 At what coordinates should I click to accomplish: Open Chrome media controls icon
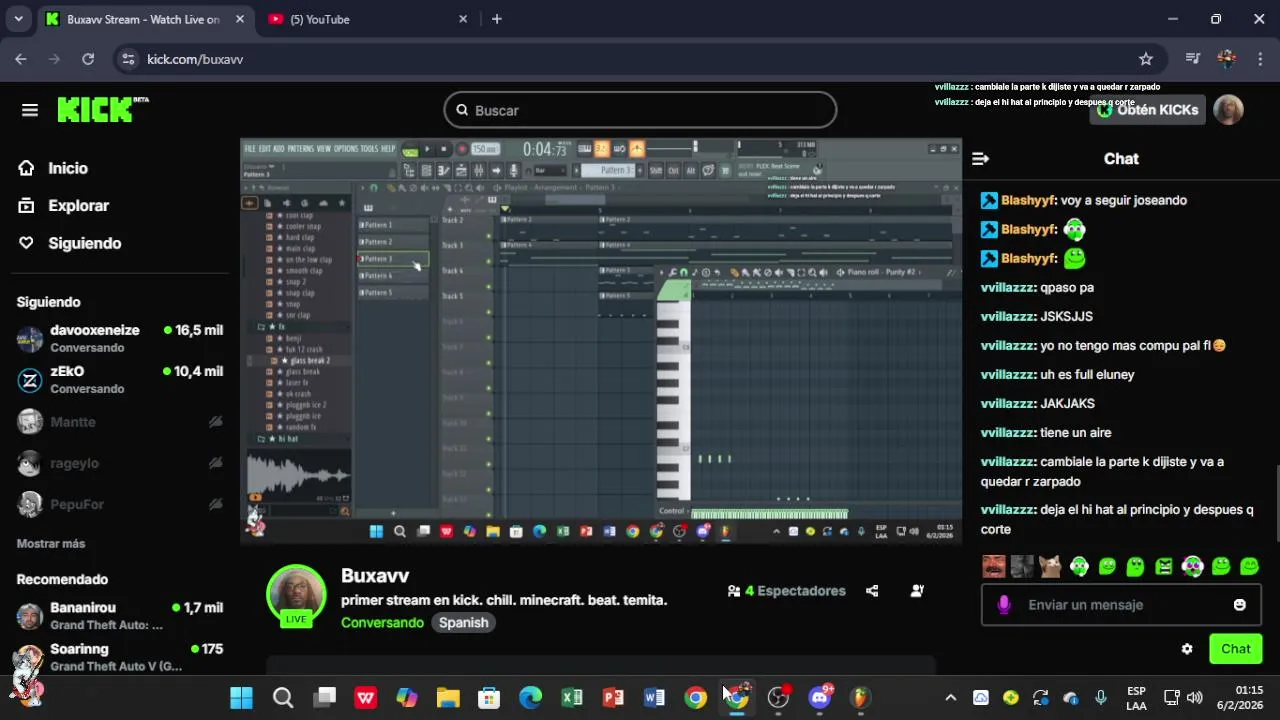pos(1192,59)
